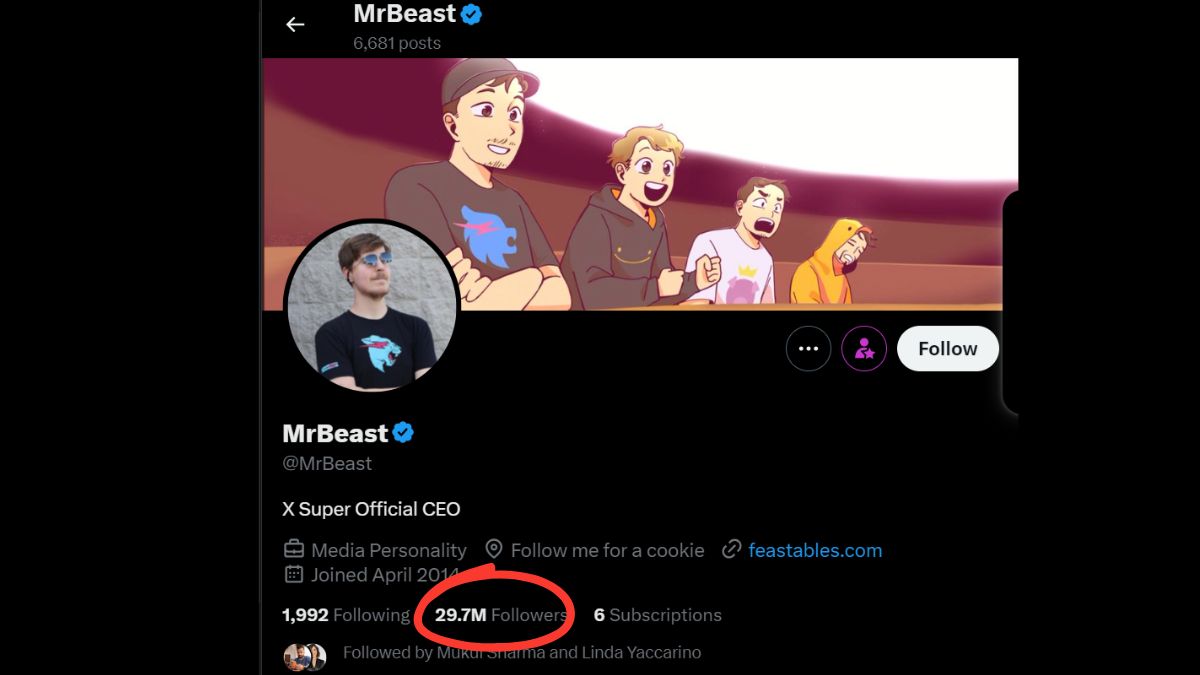Open the feastables.com link
The height and width of the screenshot is (675, 1200).
[815, 550]
